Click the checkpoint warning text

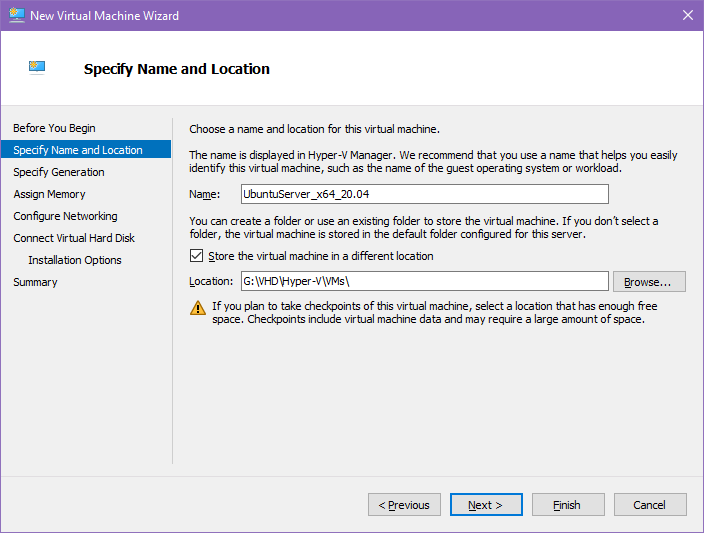[435, 313]
